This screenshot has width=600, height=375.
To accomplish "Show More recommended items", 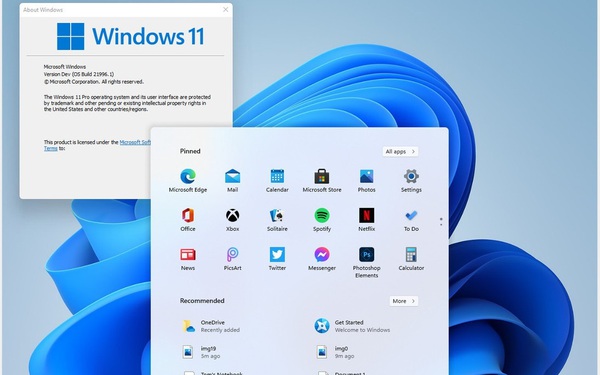I will 404,301.
